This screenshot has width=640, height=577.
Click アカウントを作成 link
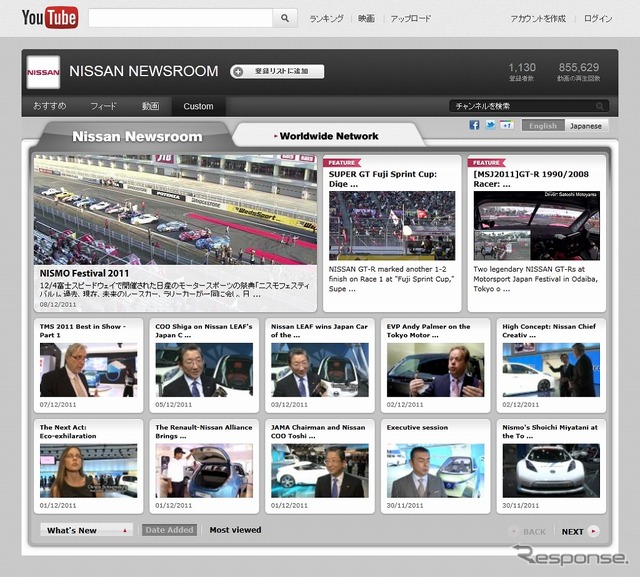click(538, 19)
